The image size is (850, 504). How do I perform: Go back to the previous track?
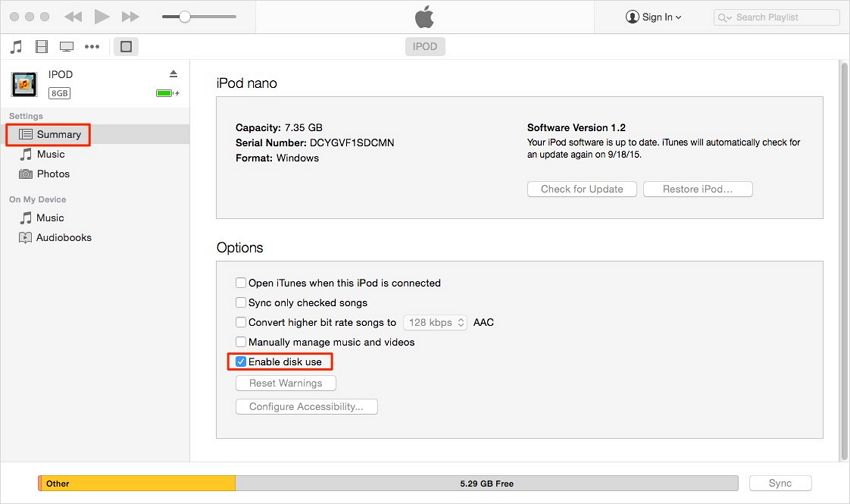point(73,17)
